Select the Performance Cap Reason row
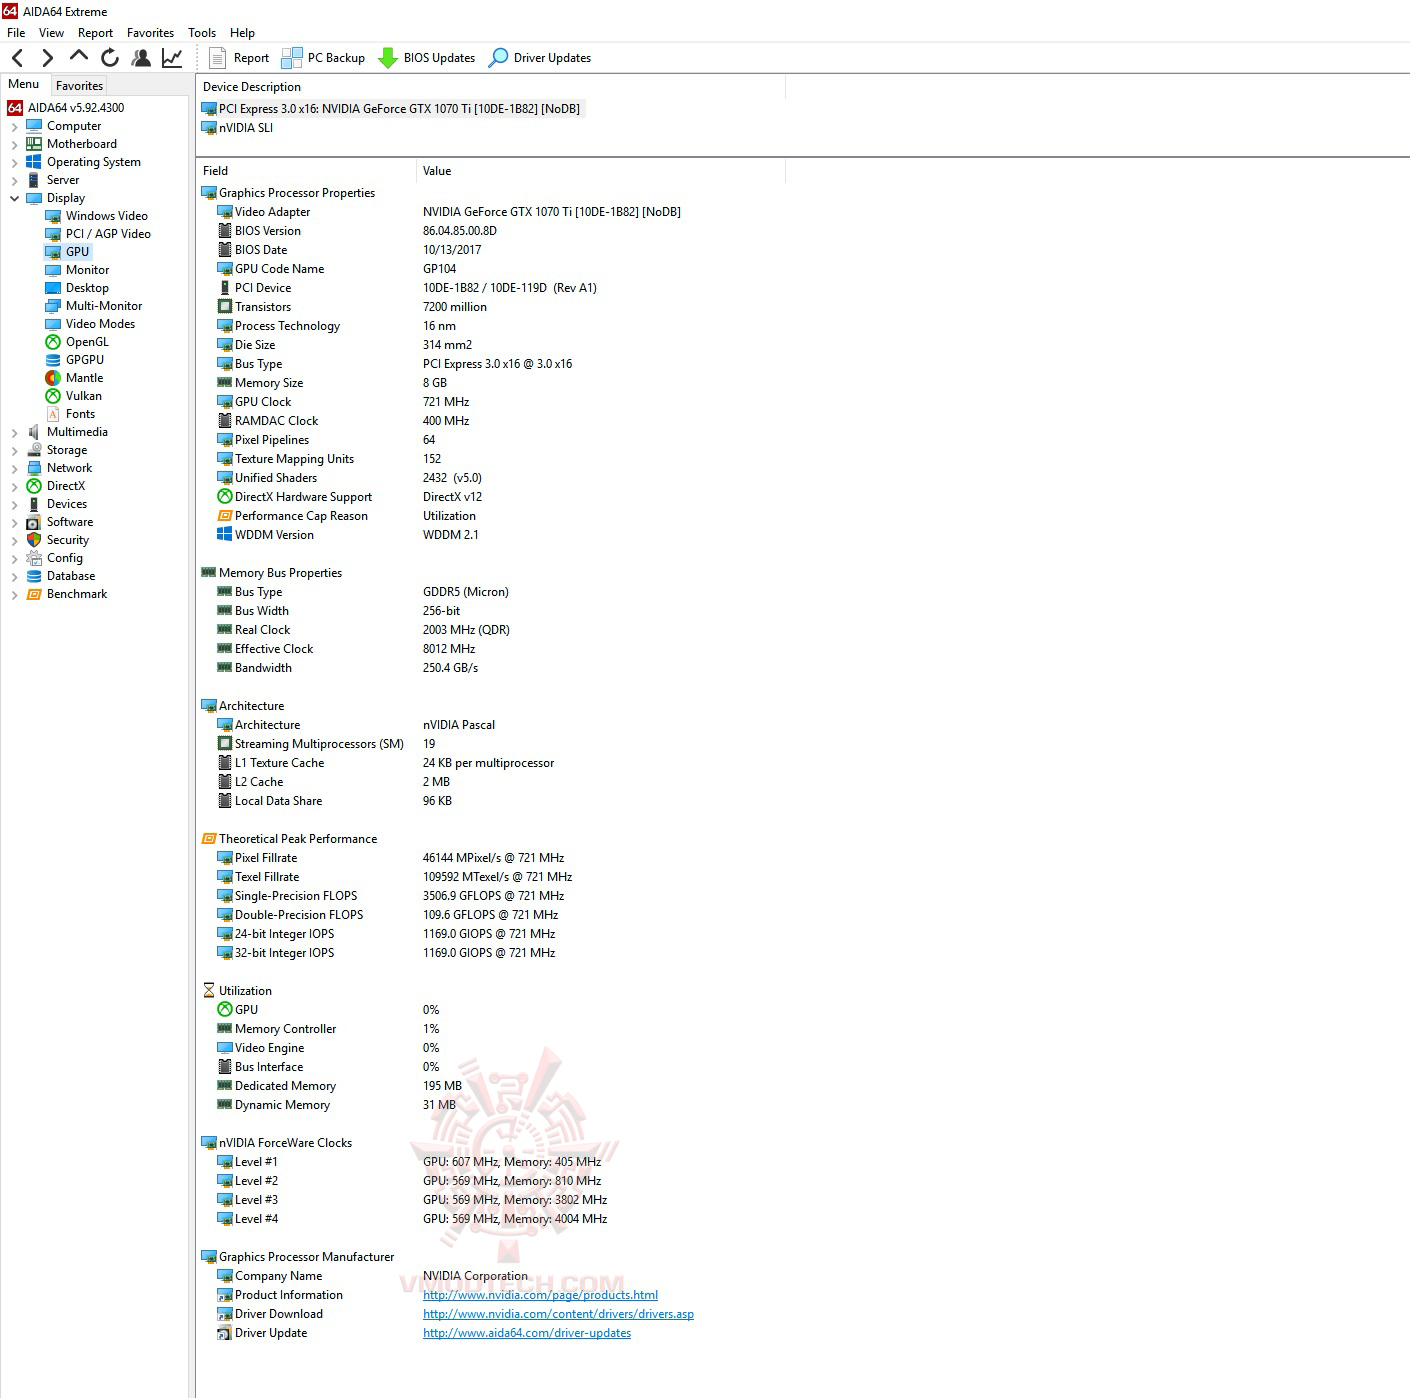1410x1398 pixels. point(346,516)
